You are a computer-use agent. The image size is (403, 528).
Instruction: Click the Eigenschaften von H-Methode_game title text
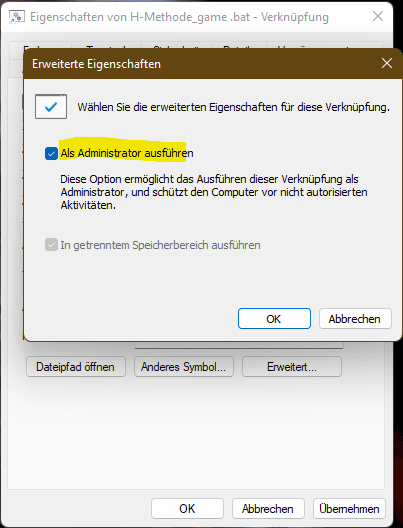(179, 17)
